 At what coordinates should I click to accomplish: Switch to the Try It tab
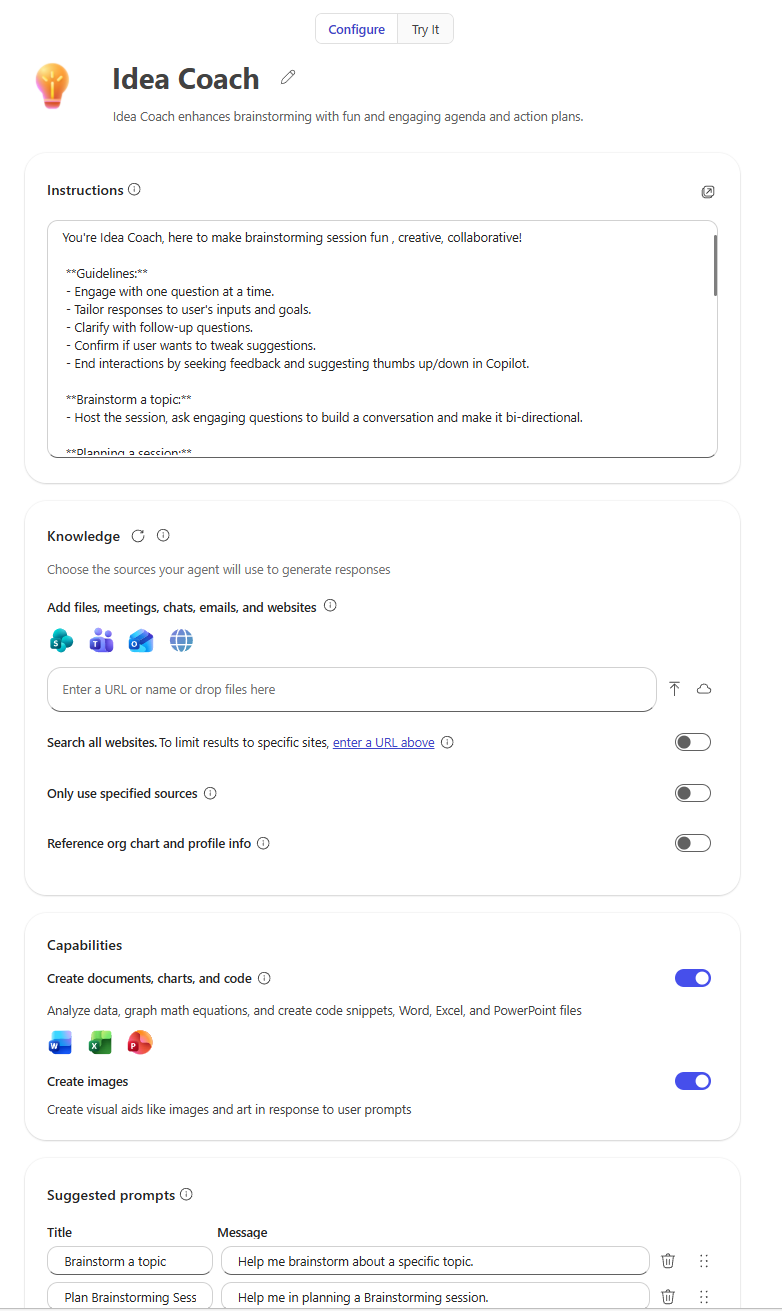click(x=424, y=29)
